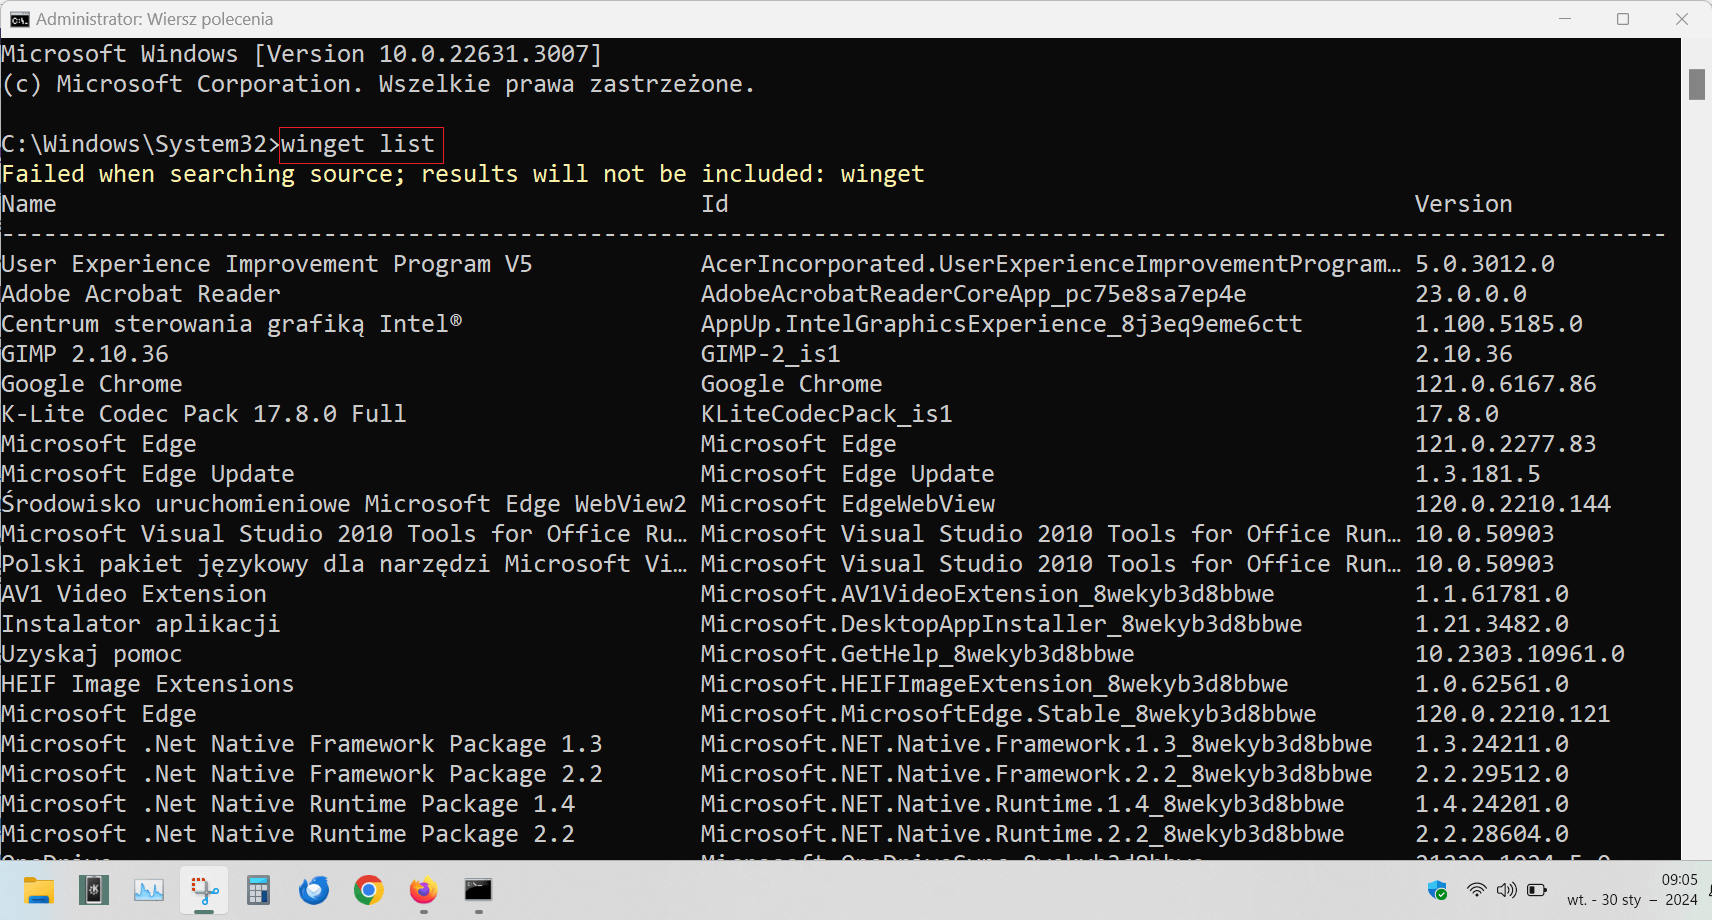1712x920 pixels.
Task: Click 'Centrum sterowania grafiką Intel' name
Action: 232,324
